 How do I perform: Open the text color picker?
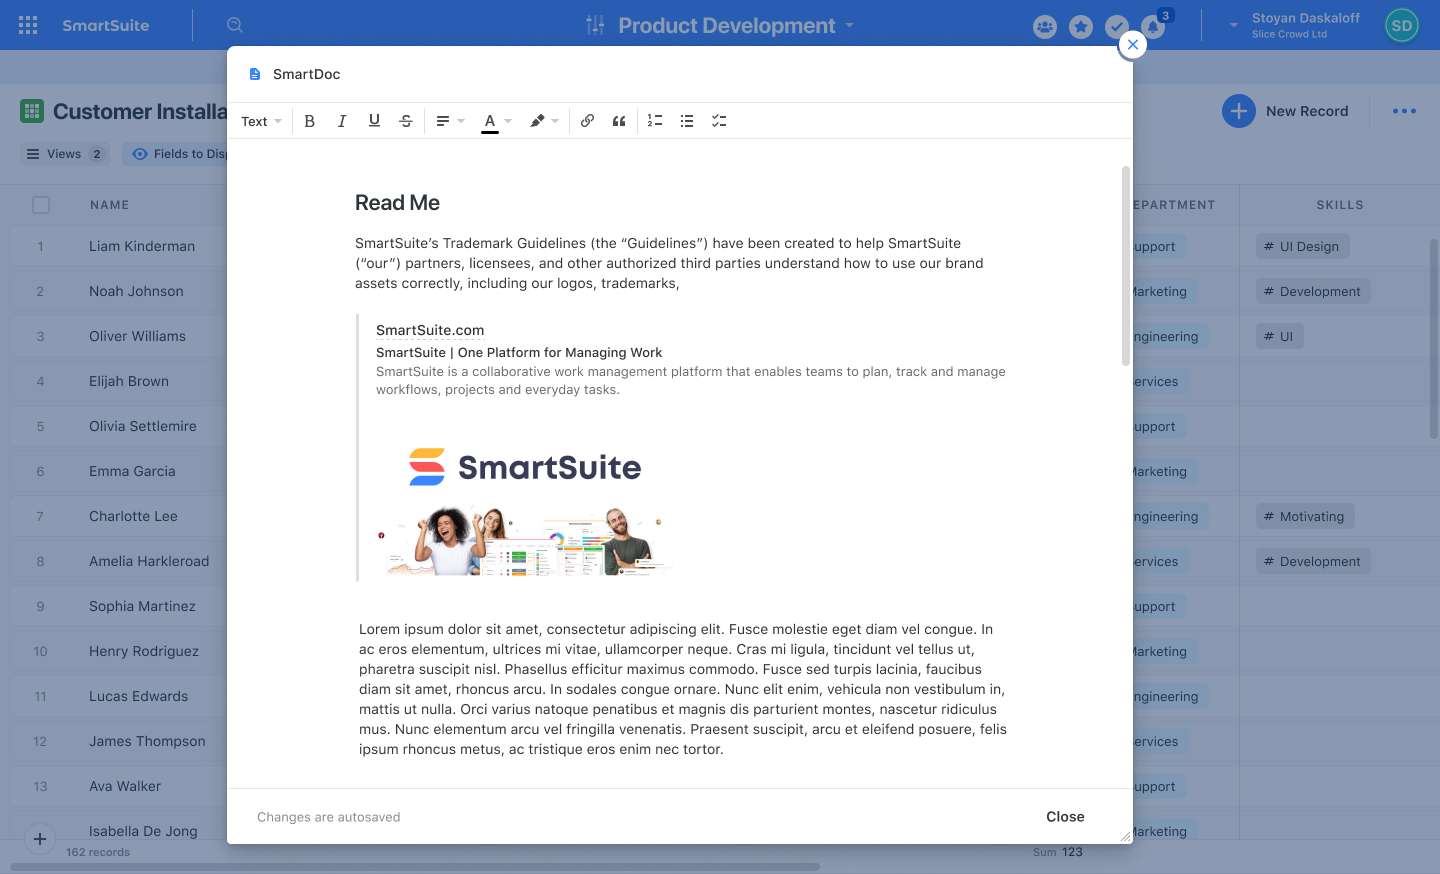click(x=497, y=121)
